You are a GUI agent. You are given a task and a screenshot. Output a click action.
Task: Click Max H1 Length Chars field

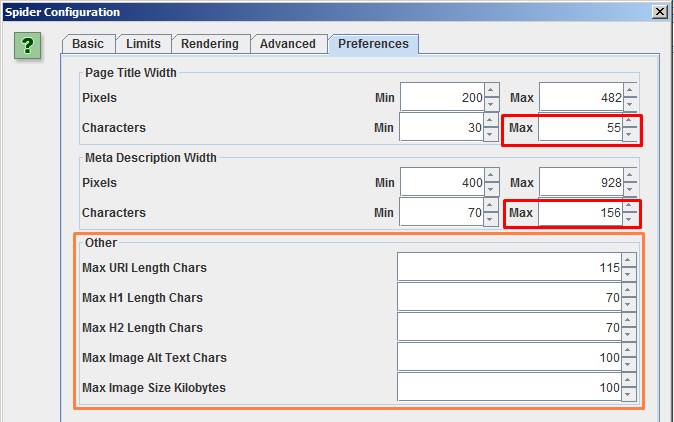[x=509, y=297]
